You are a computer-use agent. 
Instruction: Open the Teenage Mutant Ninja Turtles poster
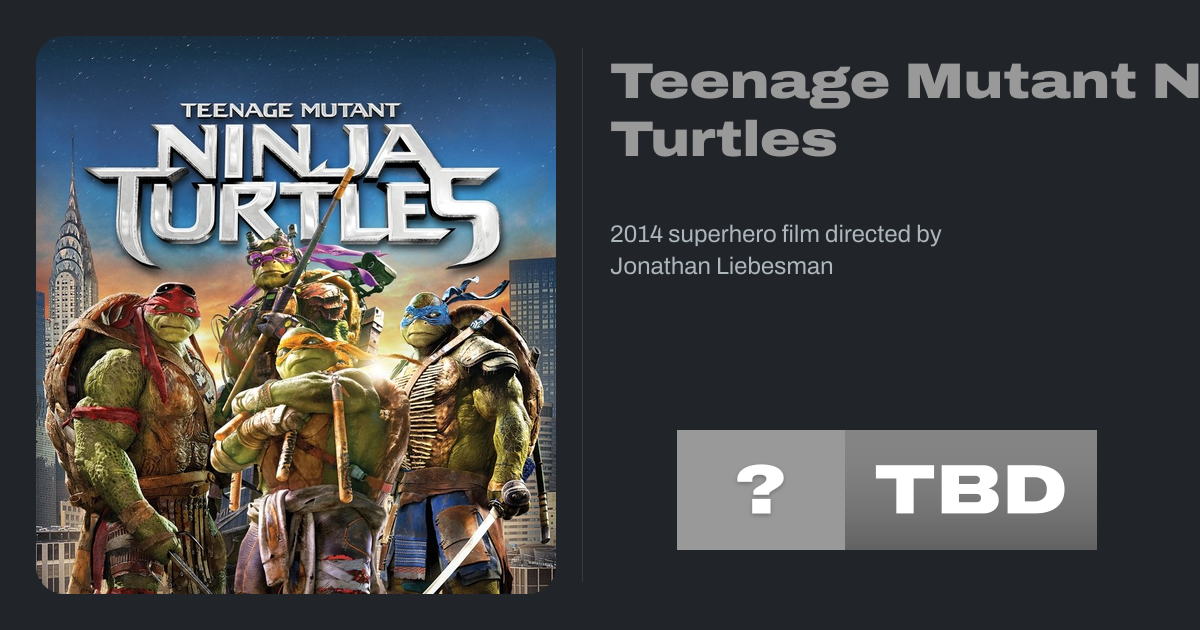click(x=296, y=315)
